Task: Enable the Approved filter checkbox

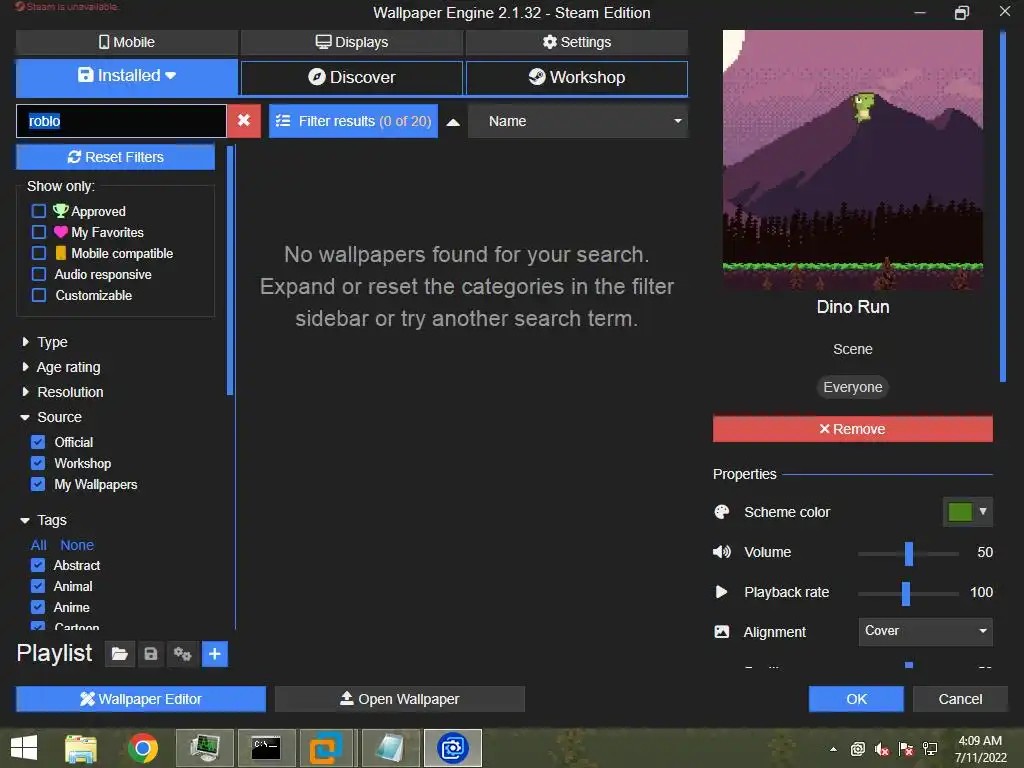Action: (x=39, y=211)
